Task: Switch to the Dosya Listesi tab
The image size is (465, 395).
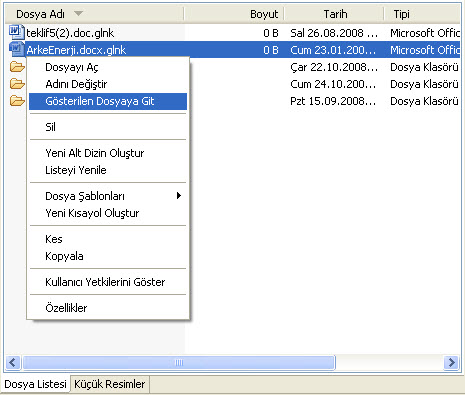Action: coord(36,384)
